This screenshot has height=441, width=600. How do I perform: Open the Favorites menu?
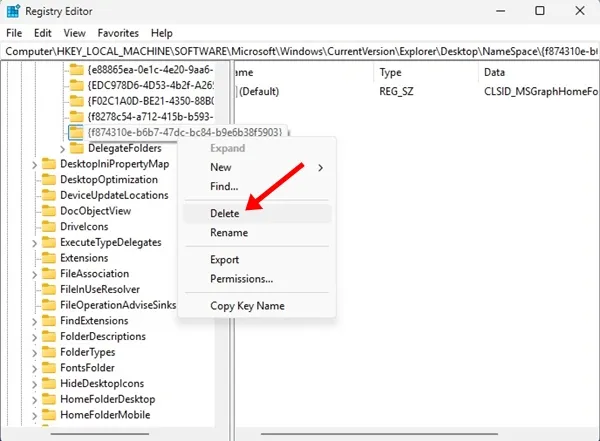pos(118,33)
